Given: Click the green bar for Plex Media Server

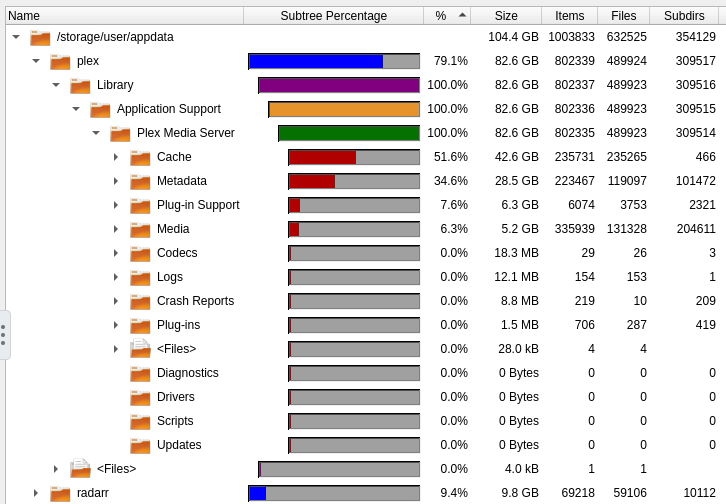Looking at the screenshot, I should (x=350, y=134).
